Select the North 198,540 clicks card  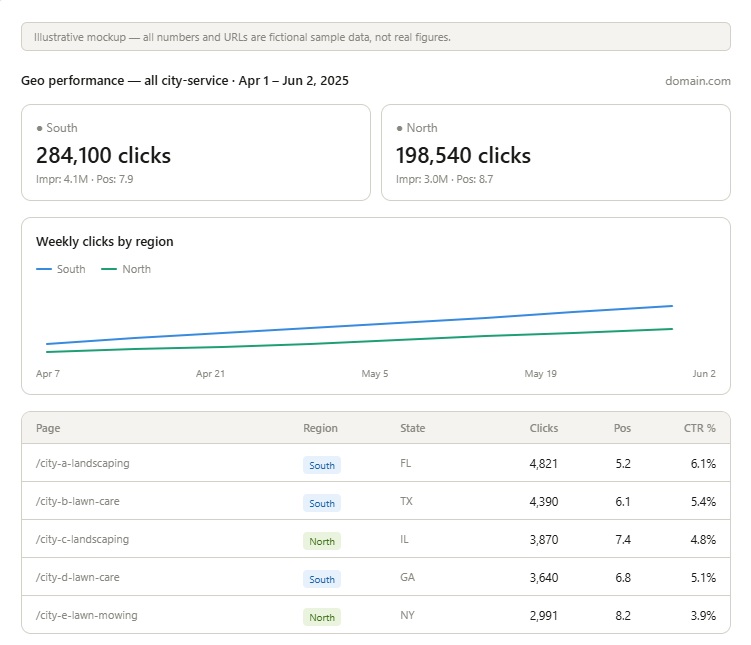pos(556,153)
